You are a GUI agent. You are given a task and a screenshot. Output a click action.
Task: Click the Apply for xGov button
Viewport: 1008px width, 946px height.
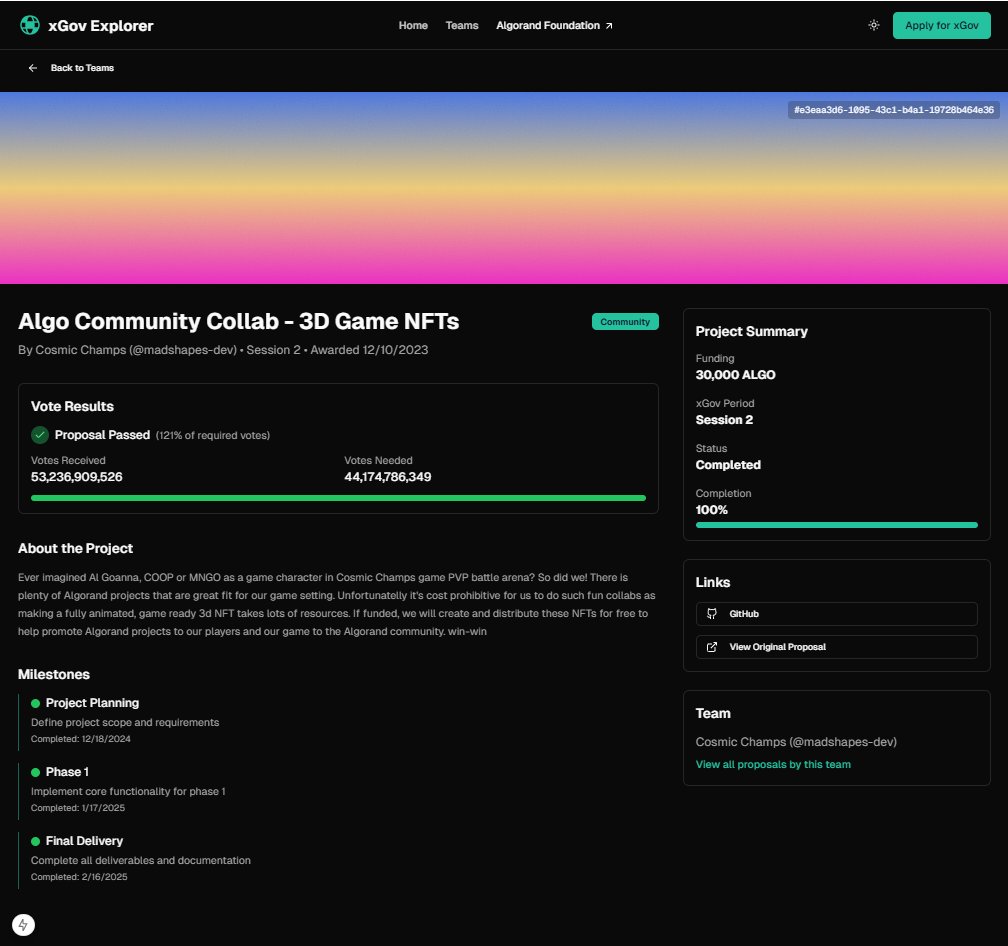tap(941, 25)
